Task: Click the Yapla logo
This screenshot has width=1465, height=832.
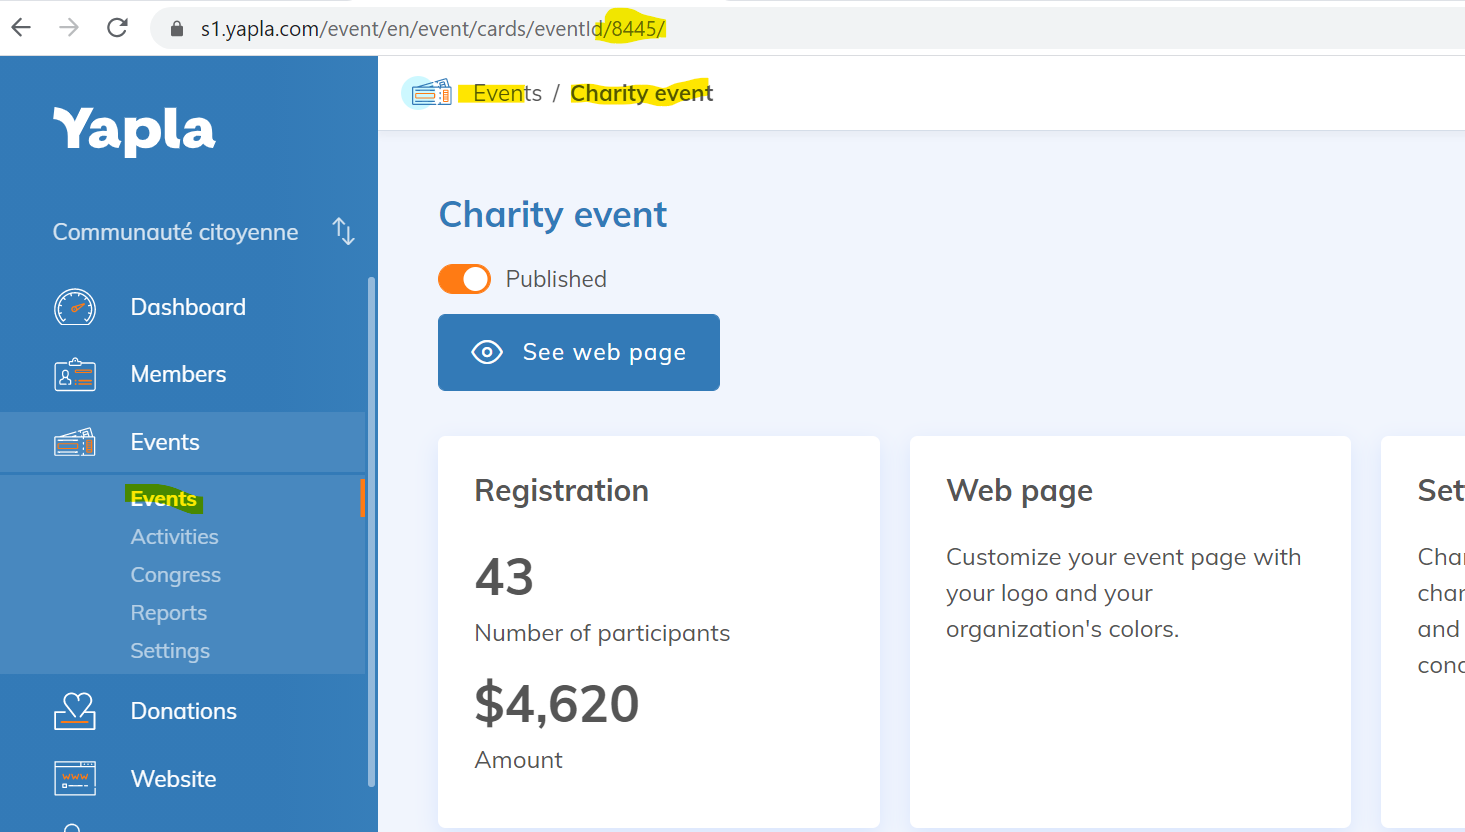Action: 134,130
